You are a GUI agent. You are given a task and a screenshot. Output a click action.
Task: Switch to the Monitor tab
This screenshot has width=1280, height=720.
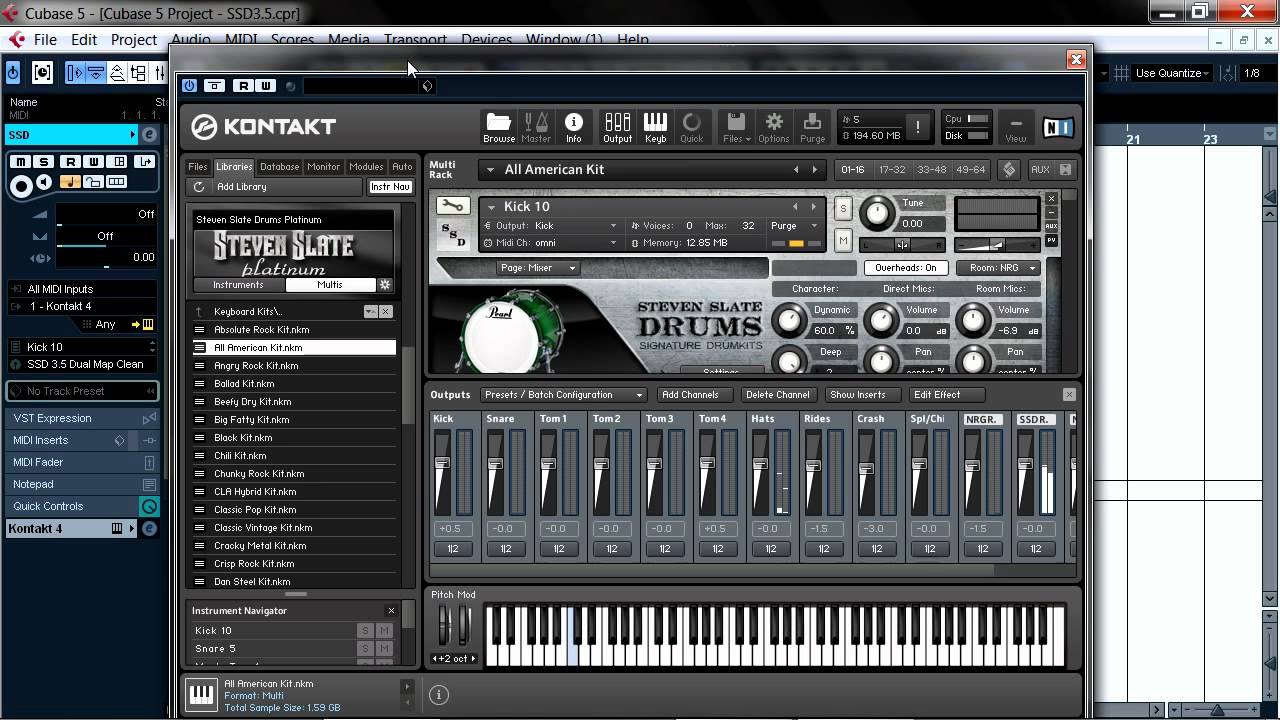click(324, 167)
